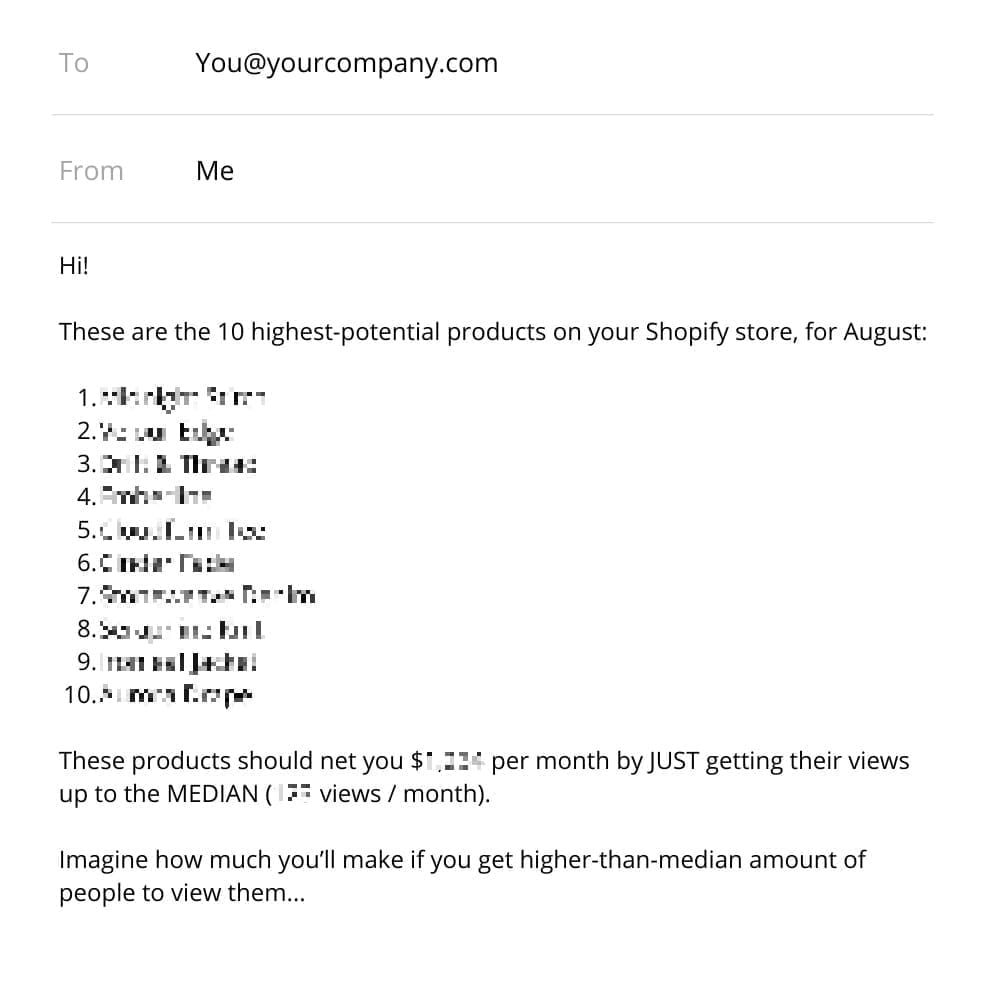Select blurred product item number 6

pos(168,563)
